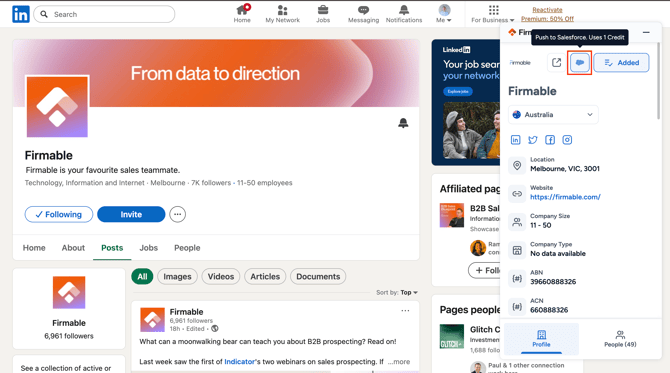Click Reactivate Premium 50% Off link
The image size is (670, 373).
point(547,14)
